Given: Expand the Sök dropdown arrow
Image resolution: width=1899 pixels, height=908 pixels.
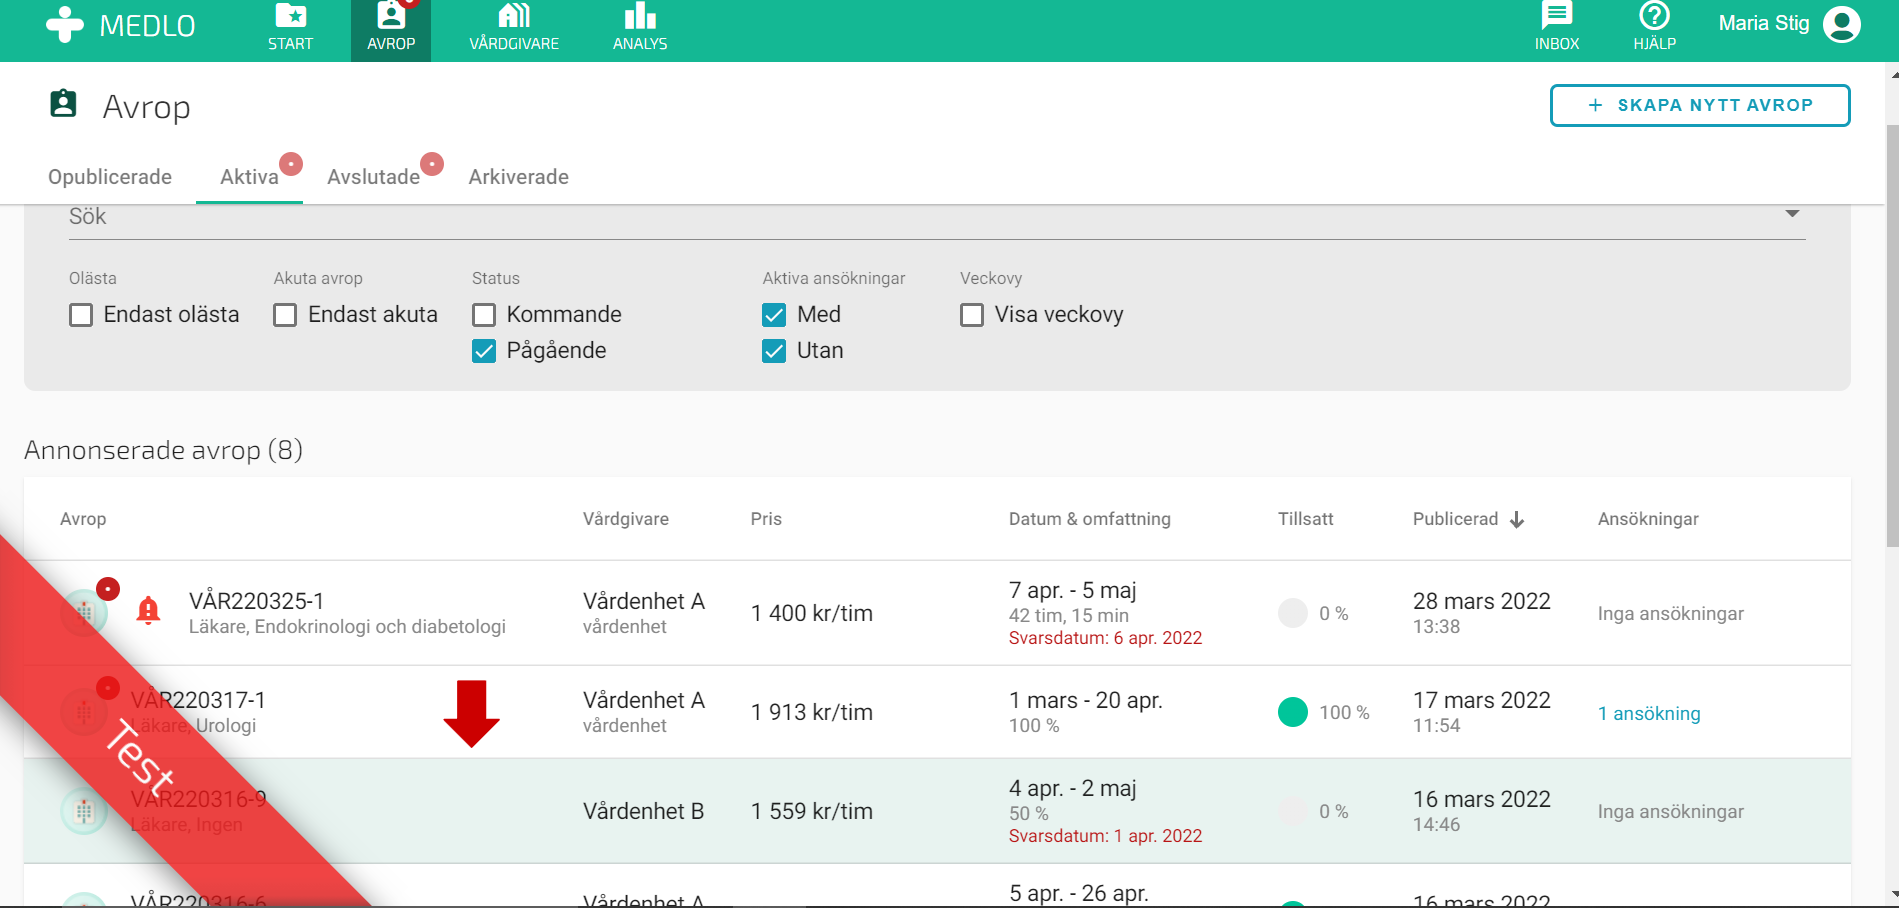Looking at the screenshot, I should (1792, 214).
